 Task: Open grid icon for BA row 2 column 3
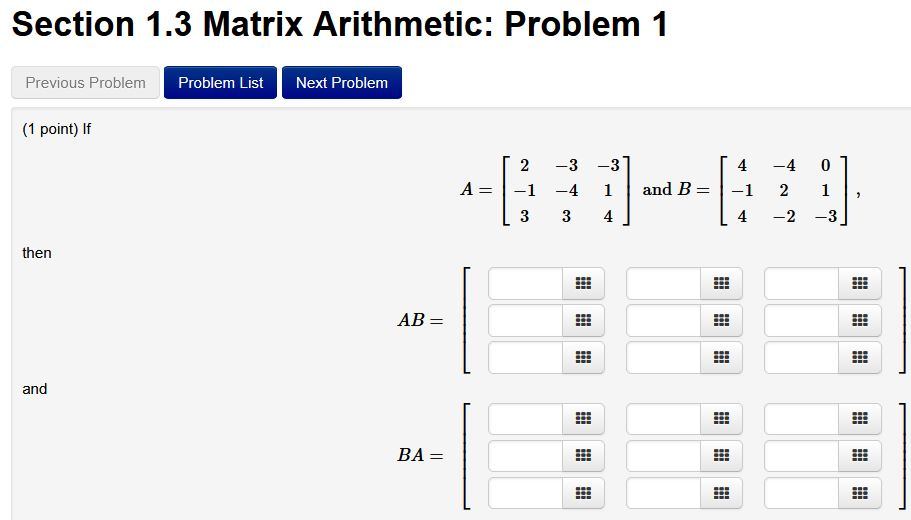click(x=860, y=455)
